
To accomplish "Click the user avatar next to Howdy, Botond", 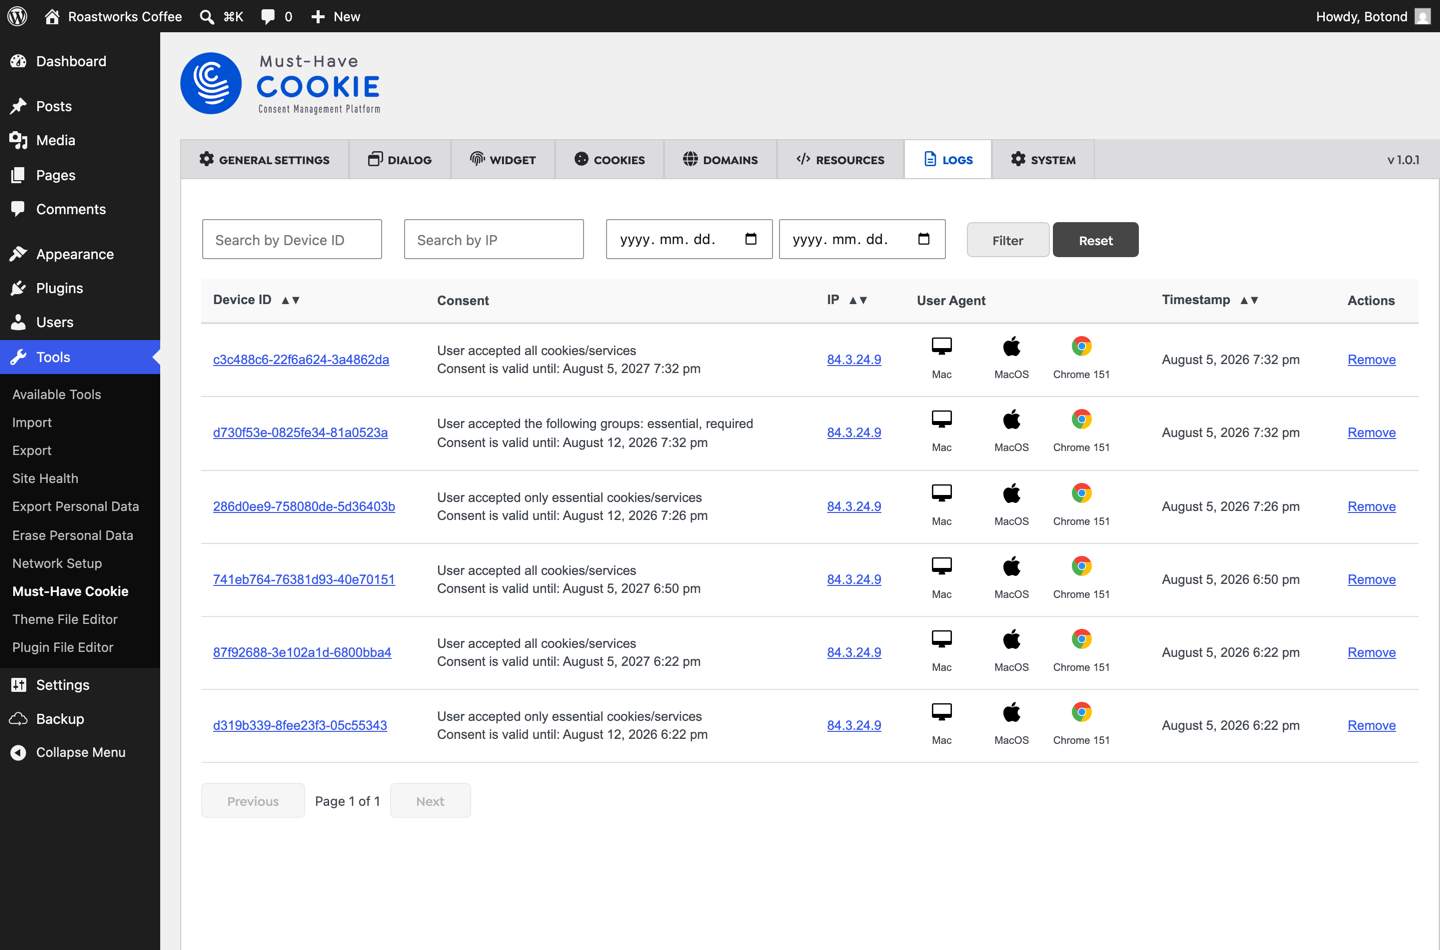I will point(1422,16).
